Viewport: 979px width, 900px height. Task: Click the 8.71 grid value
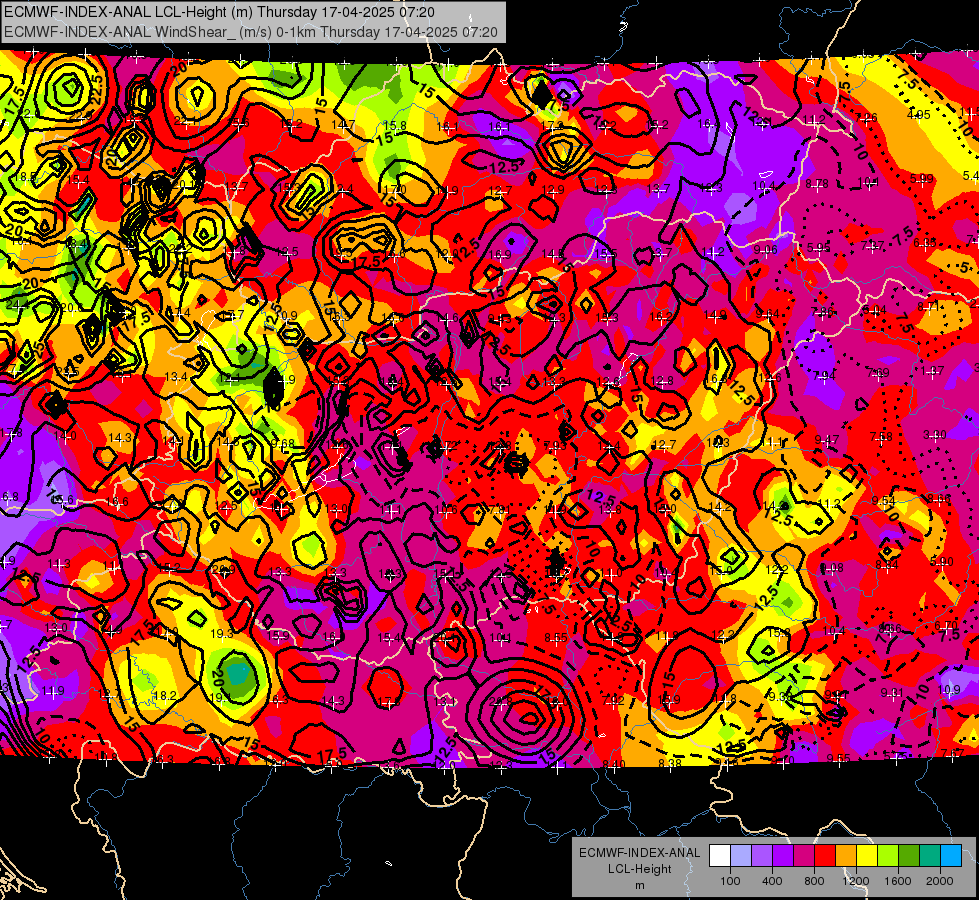coord(929,307)
